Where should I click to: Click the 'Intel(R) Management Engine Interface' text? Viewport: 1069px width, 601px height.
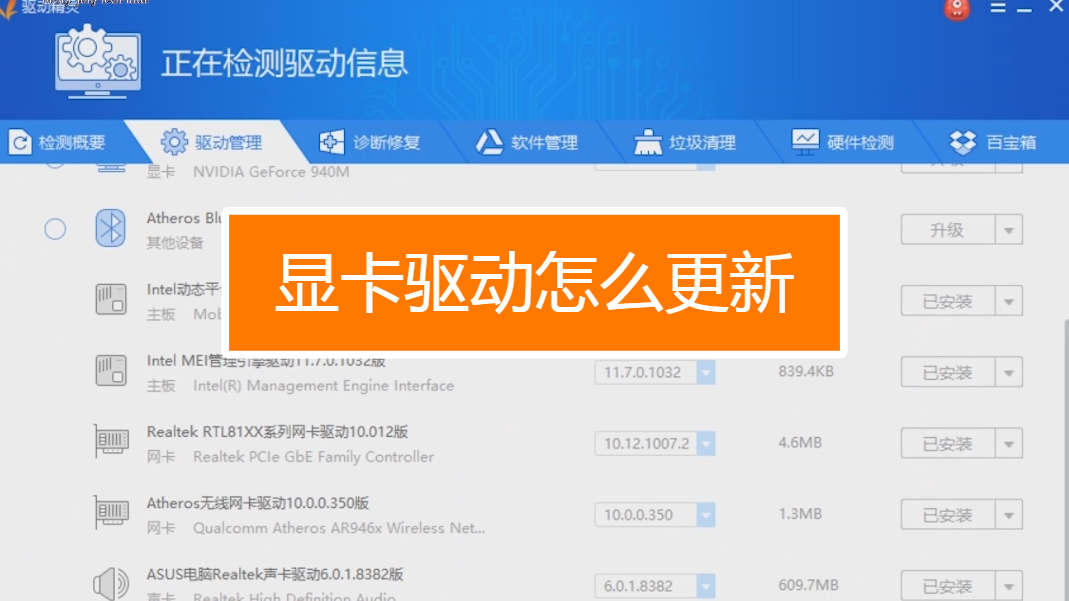[x=323, y=386]
